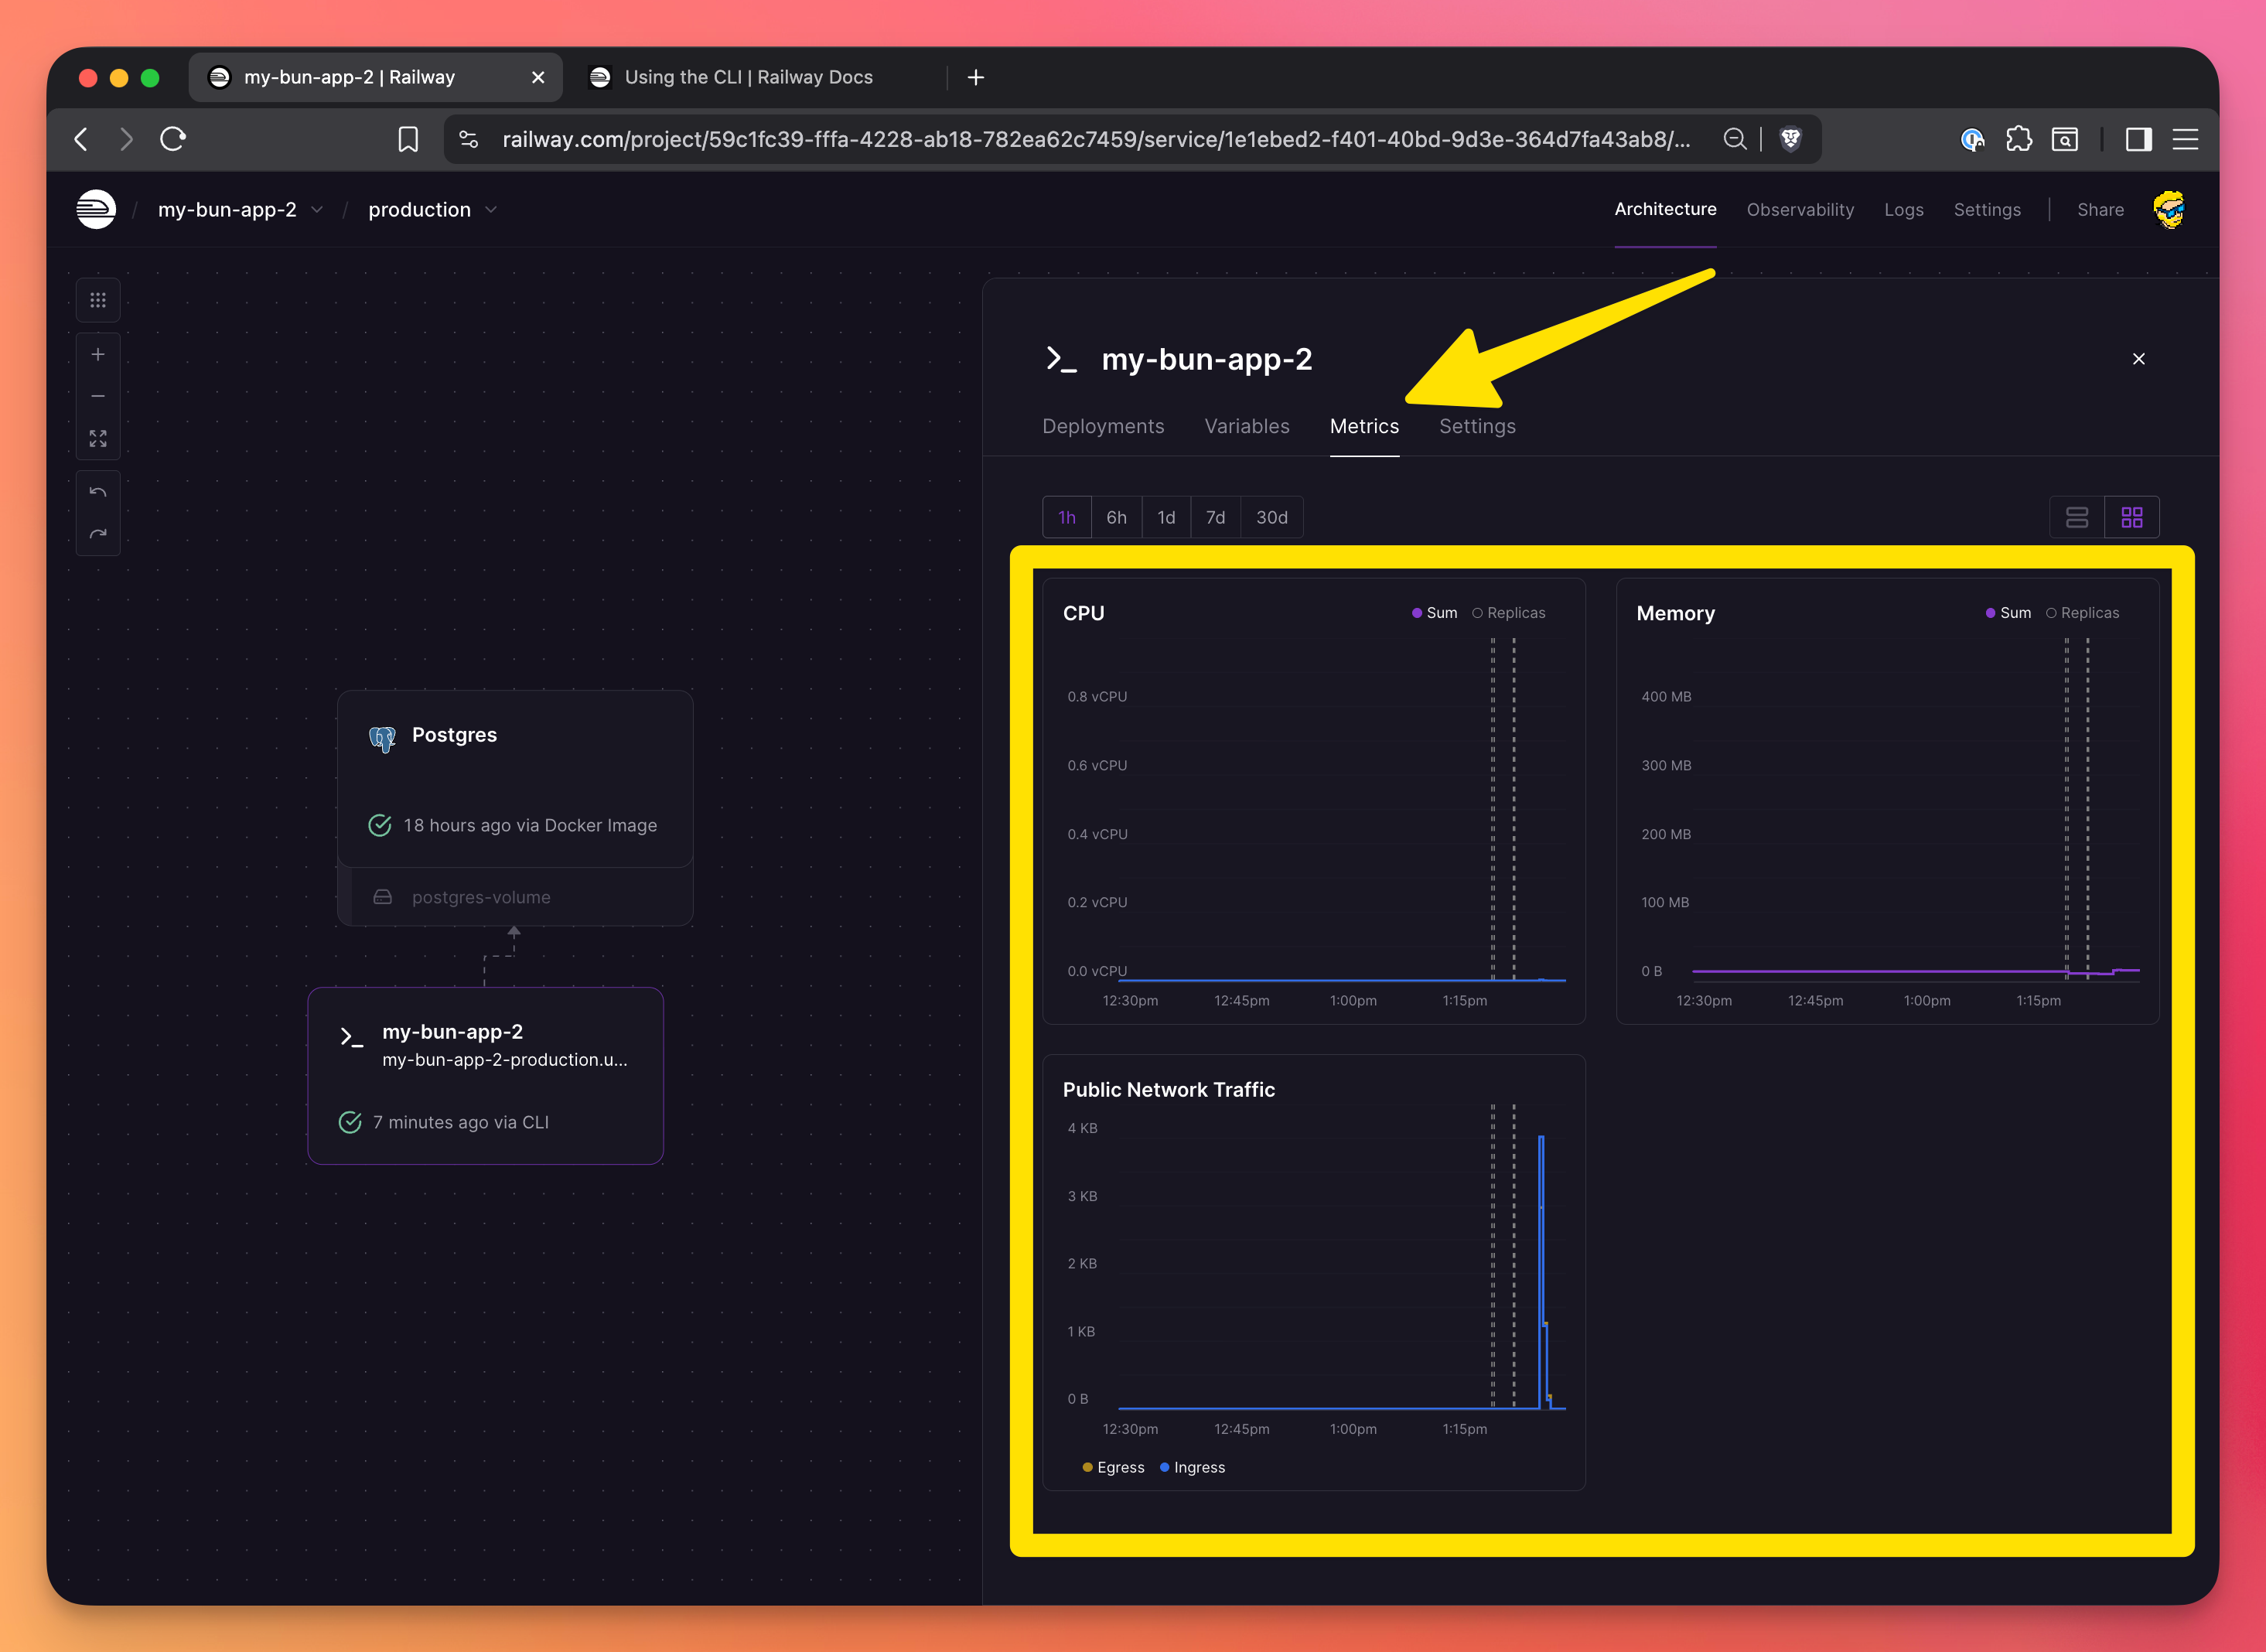Click the undo arrow icon
The image size is (2266, 1652).
point(98,492)
